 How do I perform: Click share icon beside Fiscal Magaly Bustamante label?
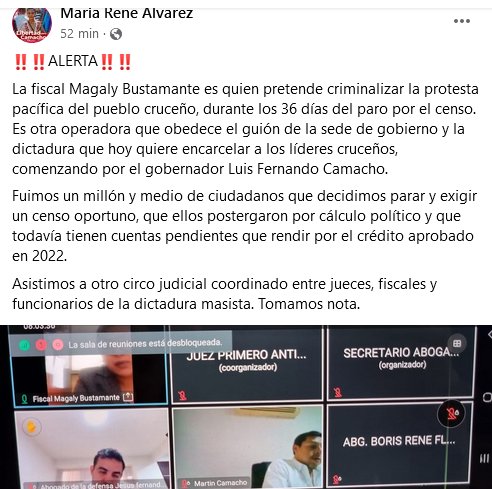pos(128,397)
